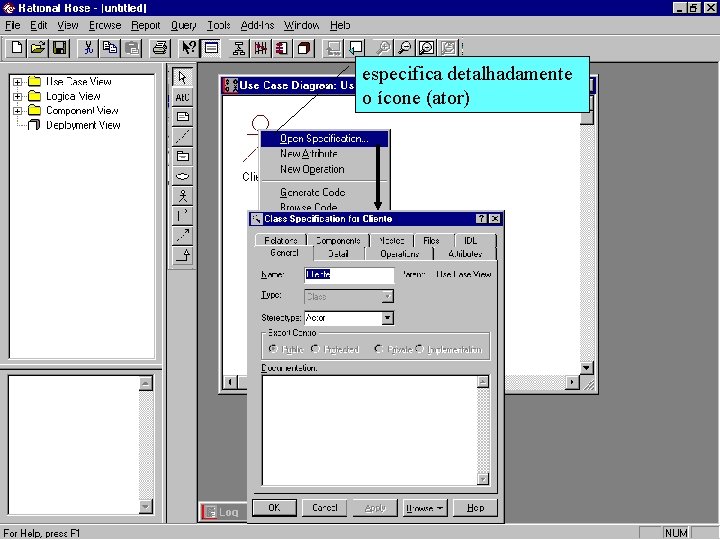Screen dimensions: 720x540
Task: Click the Help button in Class Specification
Action: (475, 508)
